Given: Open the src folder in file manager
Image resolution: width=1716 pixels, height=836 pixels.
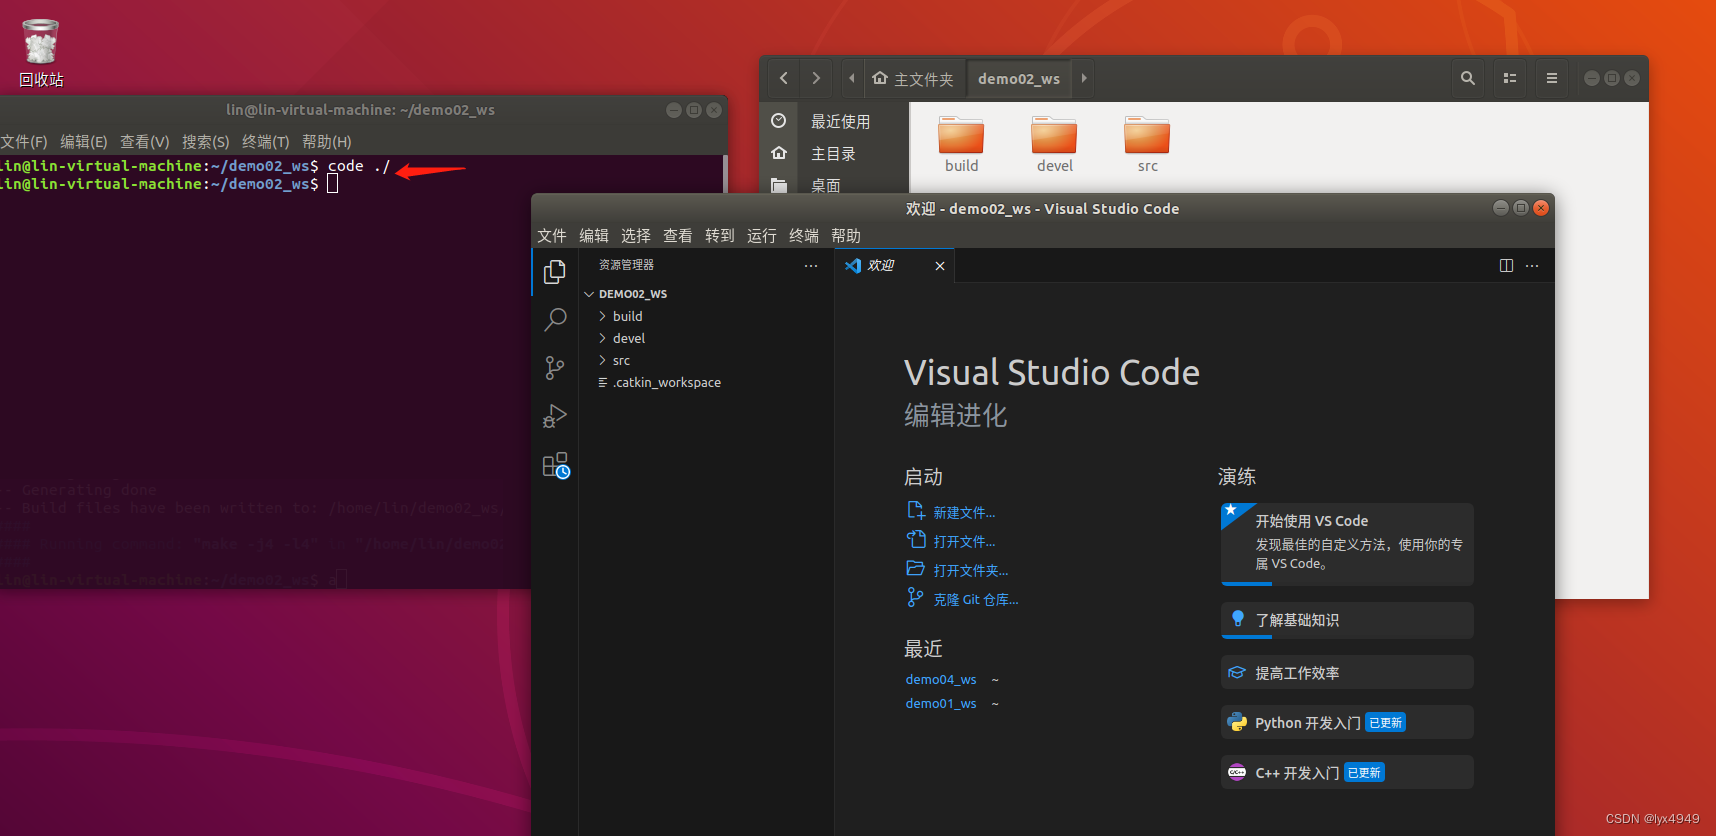Looking at the screenshot, I should 1147,144.
